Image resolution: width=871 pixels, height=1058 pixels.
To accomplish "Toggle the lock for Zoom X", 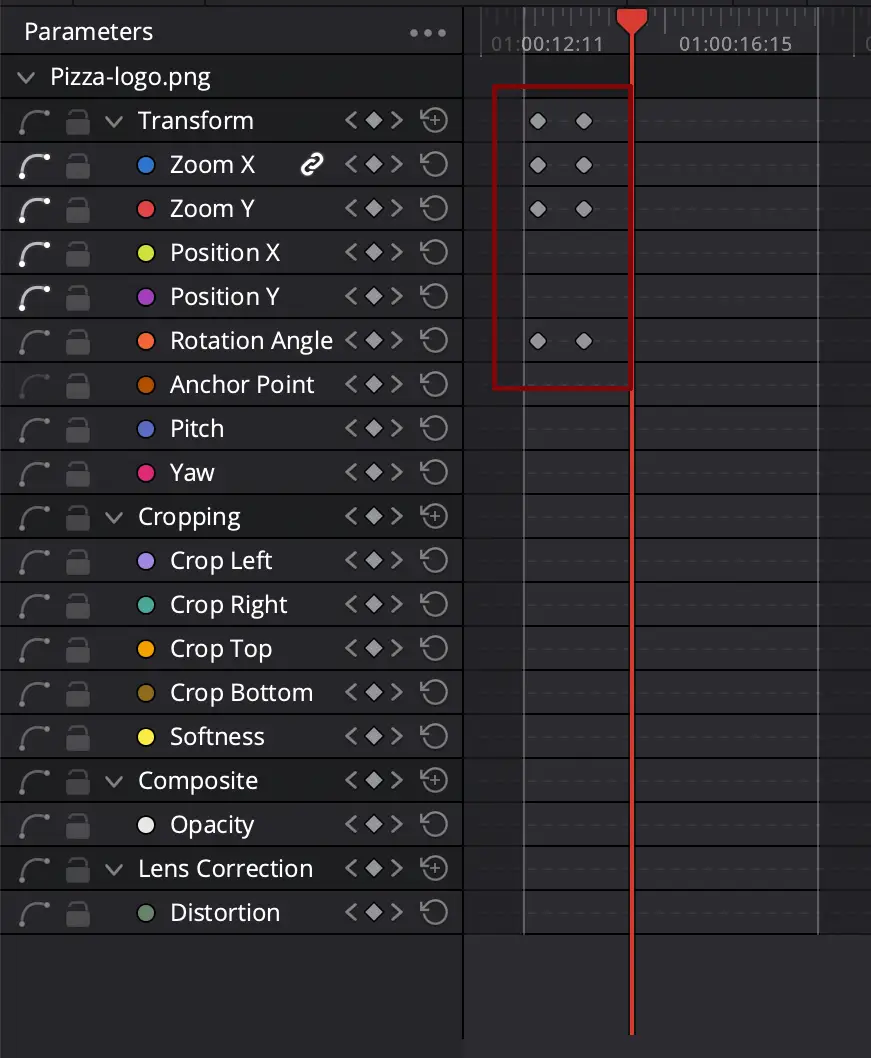I will click(x=78, y=165).
